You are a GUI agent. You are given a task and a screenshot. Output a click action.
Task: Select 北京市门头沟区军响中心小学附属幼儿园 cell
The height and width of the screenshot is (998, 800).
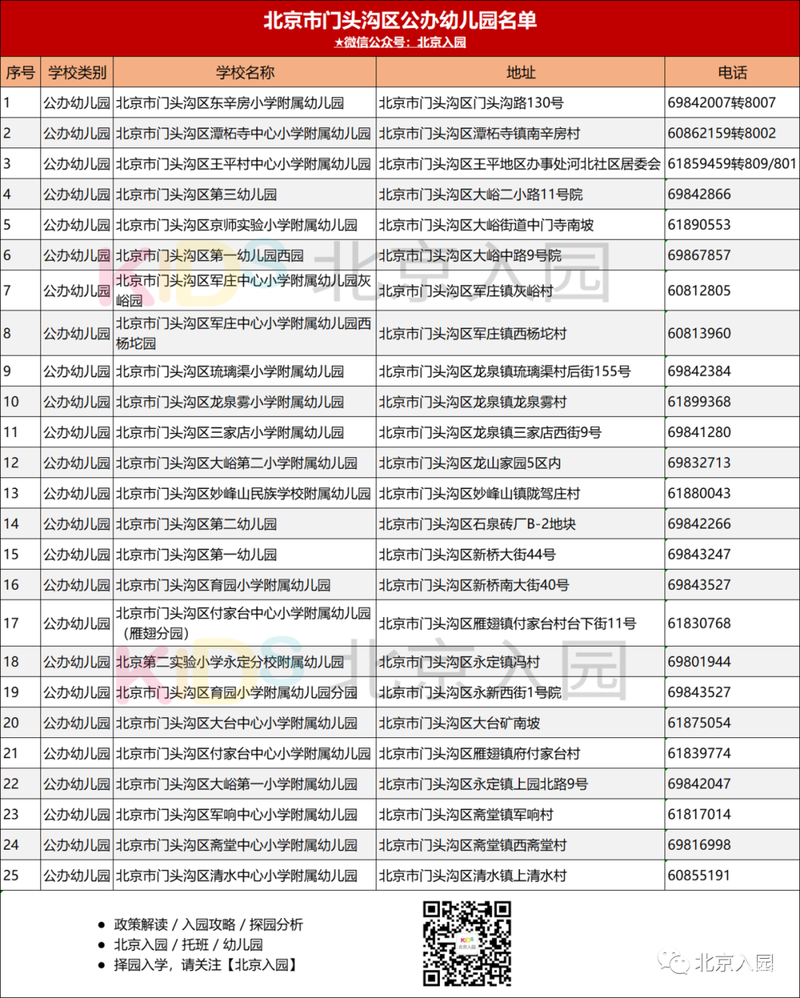click(x=245, y=815)
